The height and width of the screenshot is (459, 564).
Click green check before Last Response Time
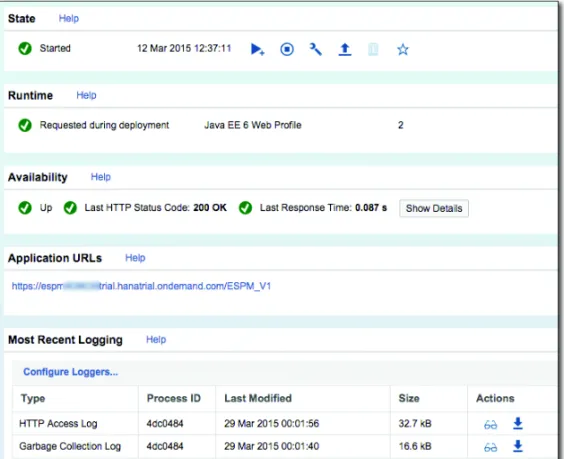coord(245,208)
